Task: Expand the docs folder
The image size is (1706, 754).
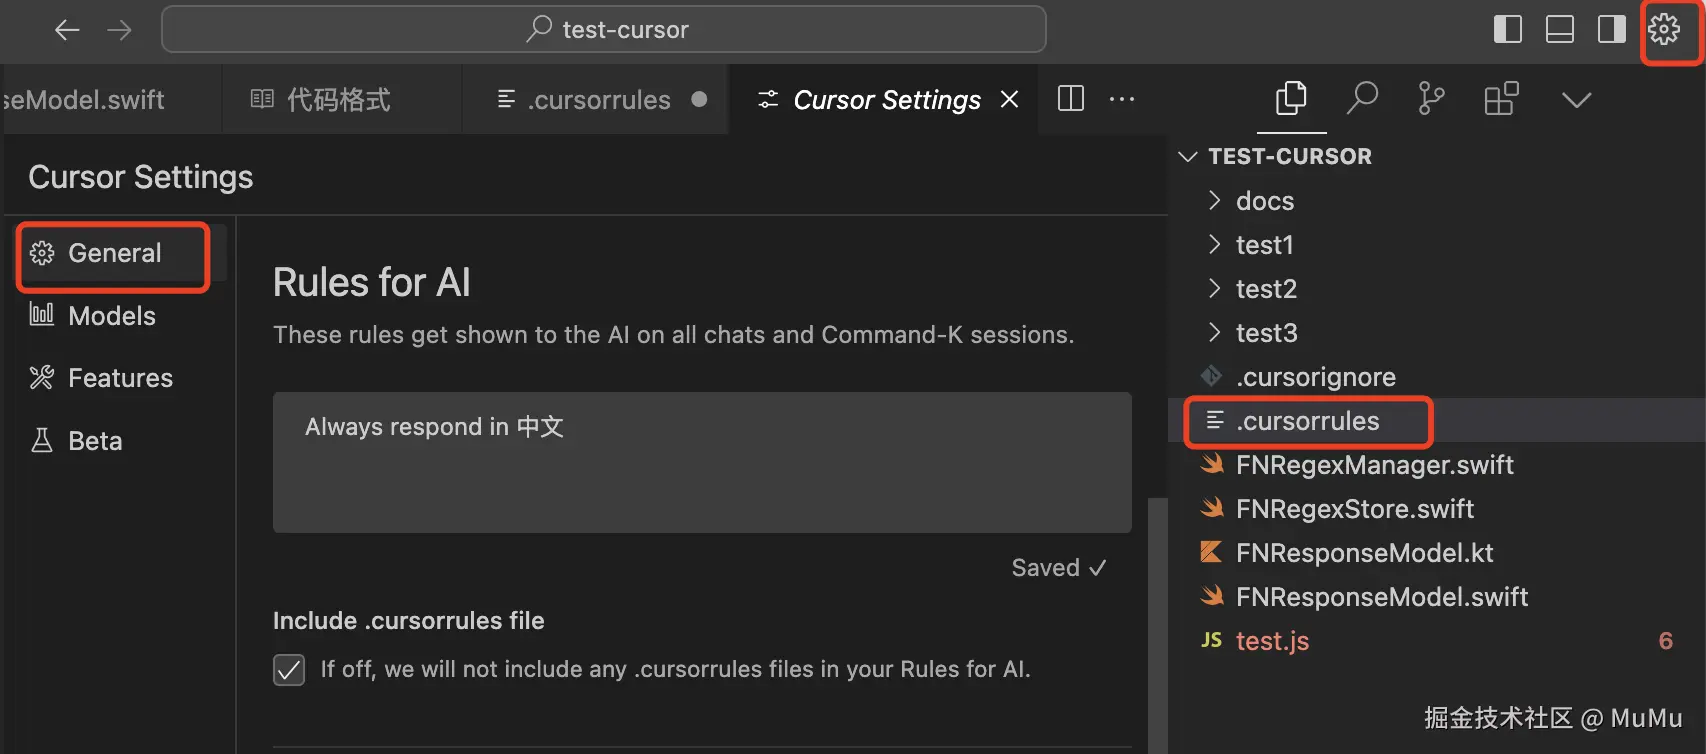Action: pyautogui.click(x=1264, y=201)
